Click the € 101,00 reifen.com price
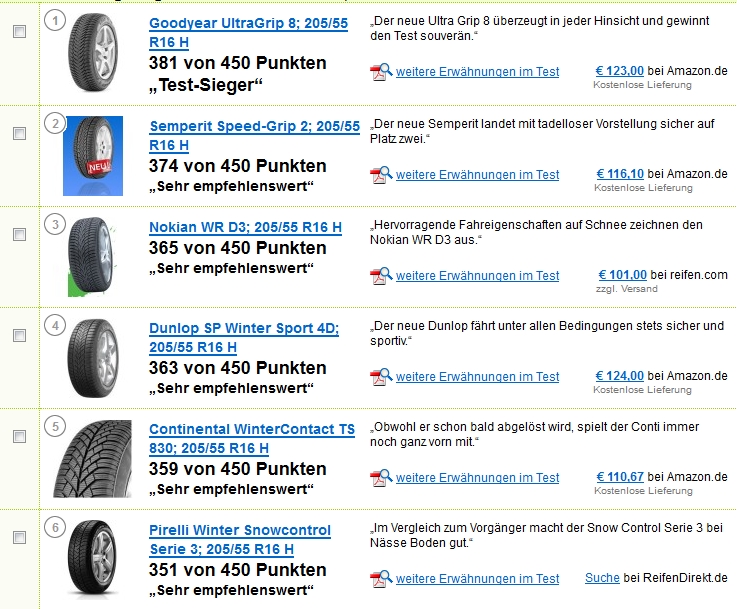This screenshot has height=609, width=737. click(x=622, y=275)
